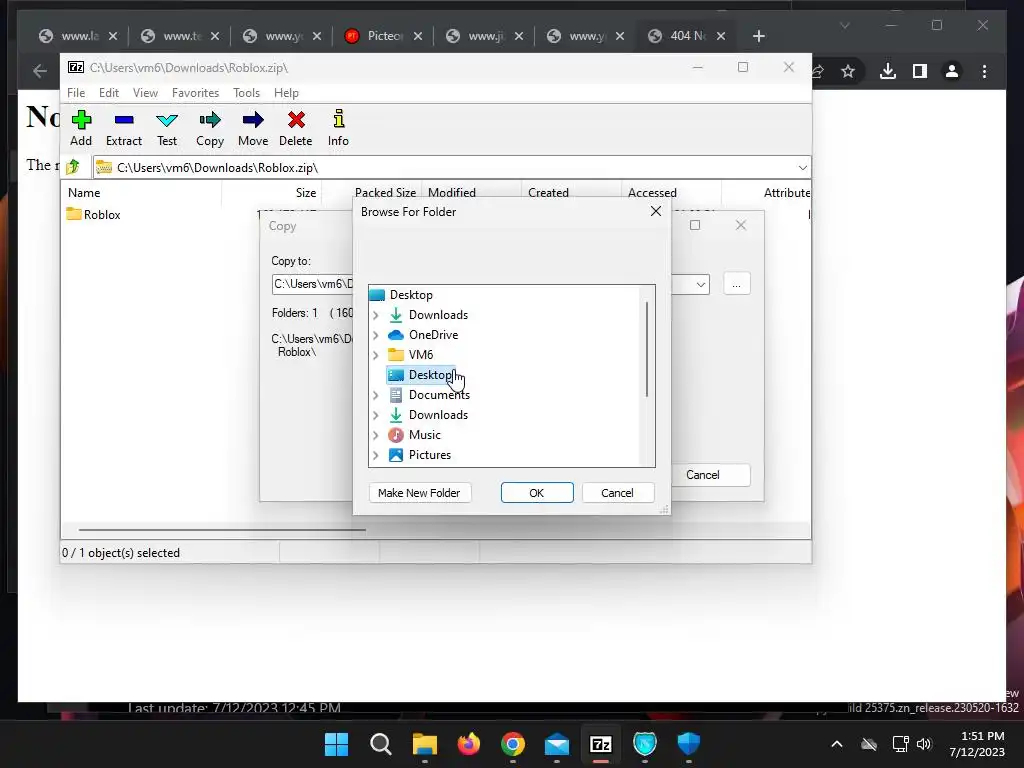
Task: Open the Info tool
Action: (338, 128)
